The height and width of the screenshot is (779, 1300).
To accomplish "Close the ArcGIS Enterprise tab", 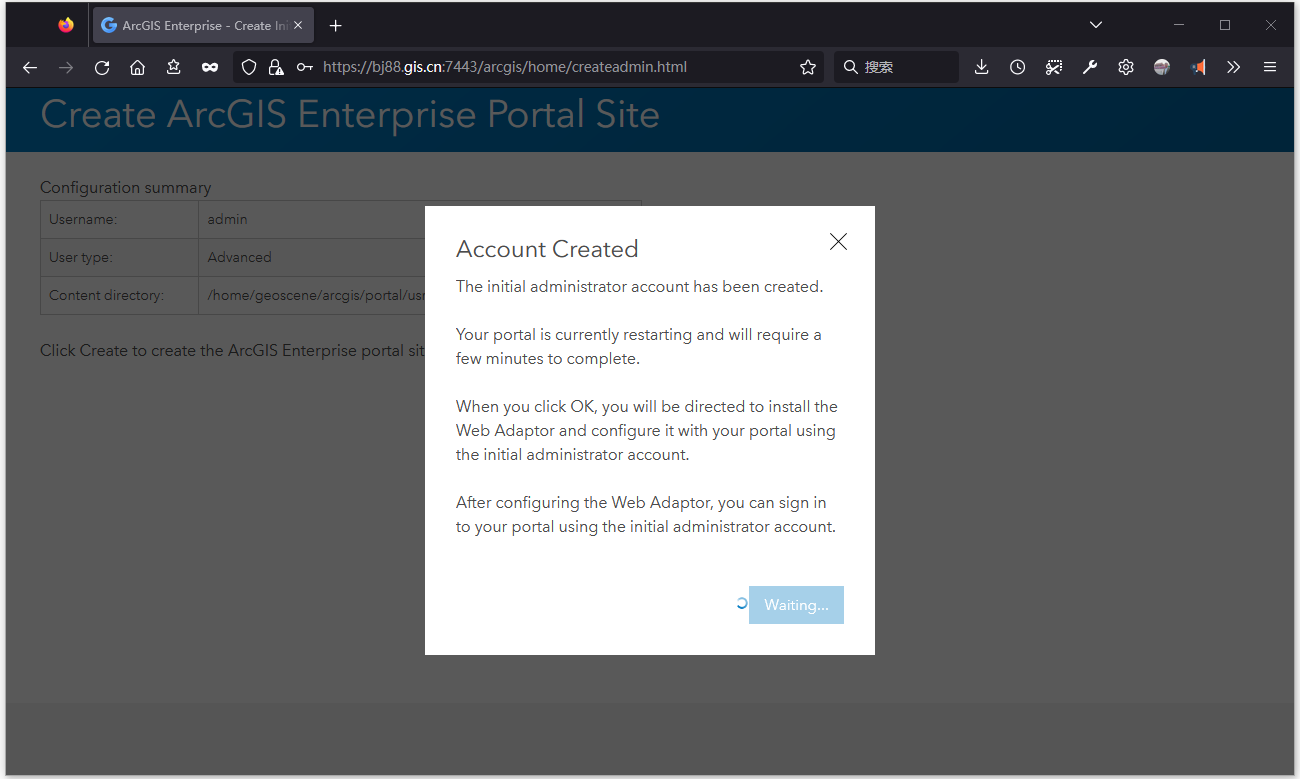I will [x=298, y=25].
